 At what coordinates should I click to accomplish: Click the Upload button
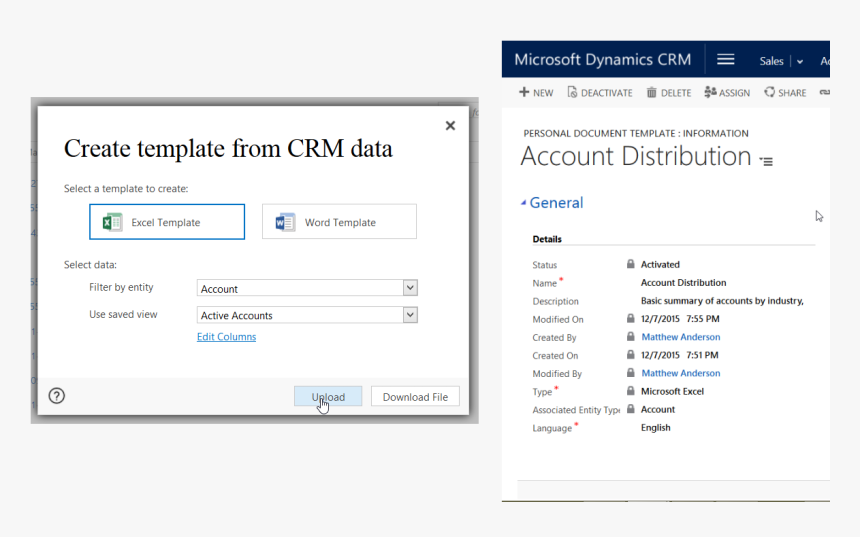328,397
